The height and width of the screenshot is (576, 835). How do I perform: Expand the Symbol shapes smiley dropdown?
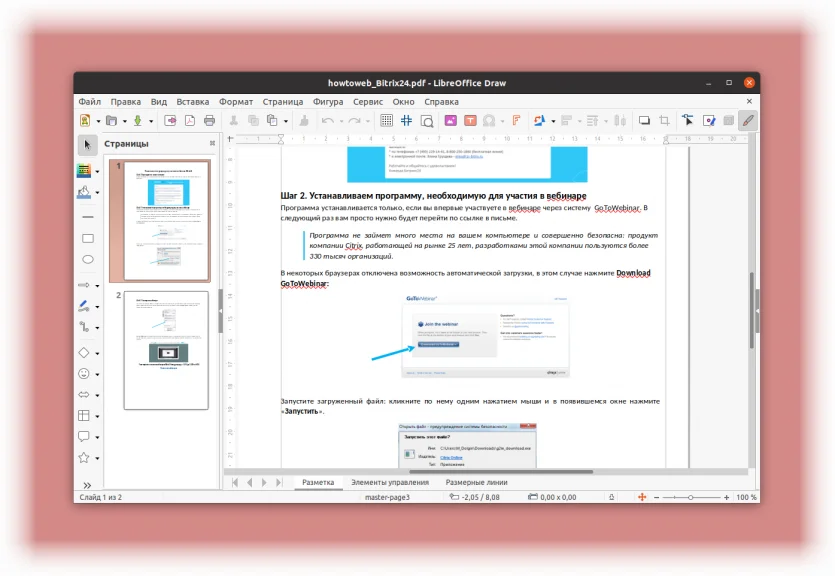point(97,375)
